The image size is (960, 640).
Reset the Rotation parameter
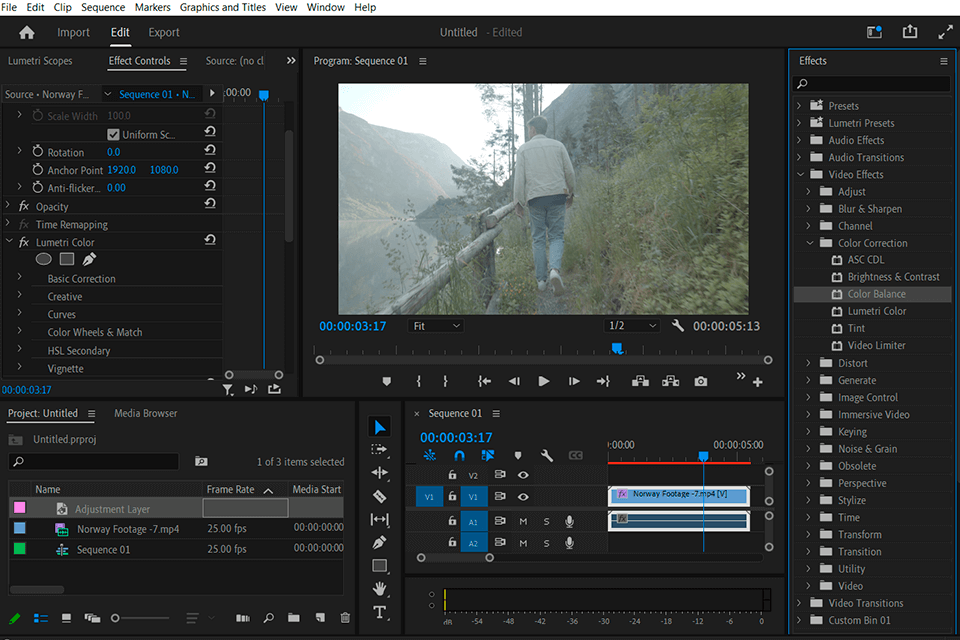210,150
